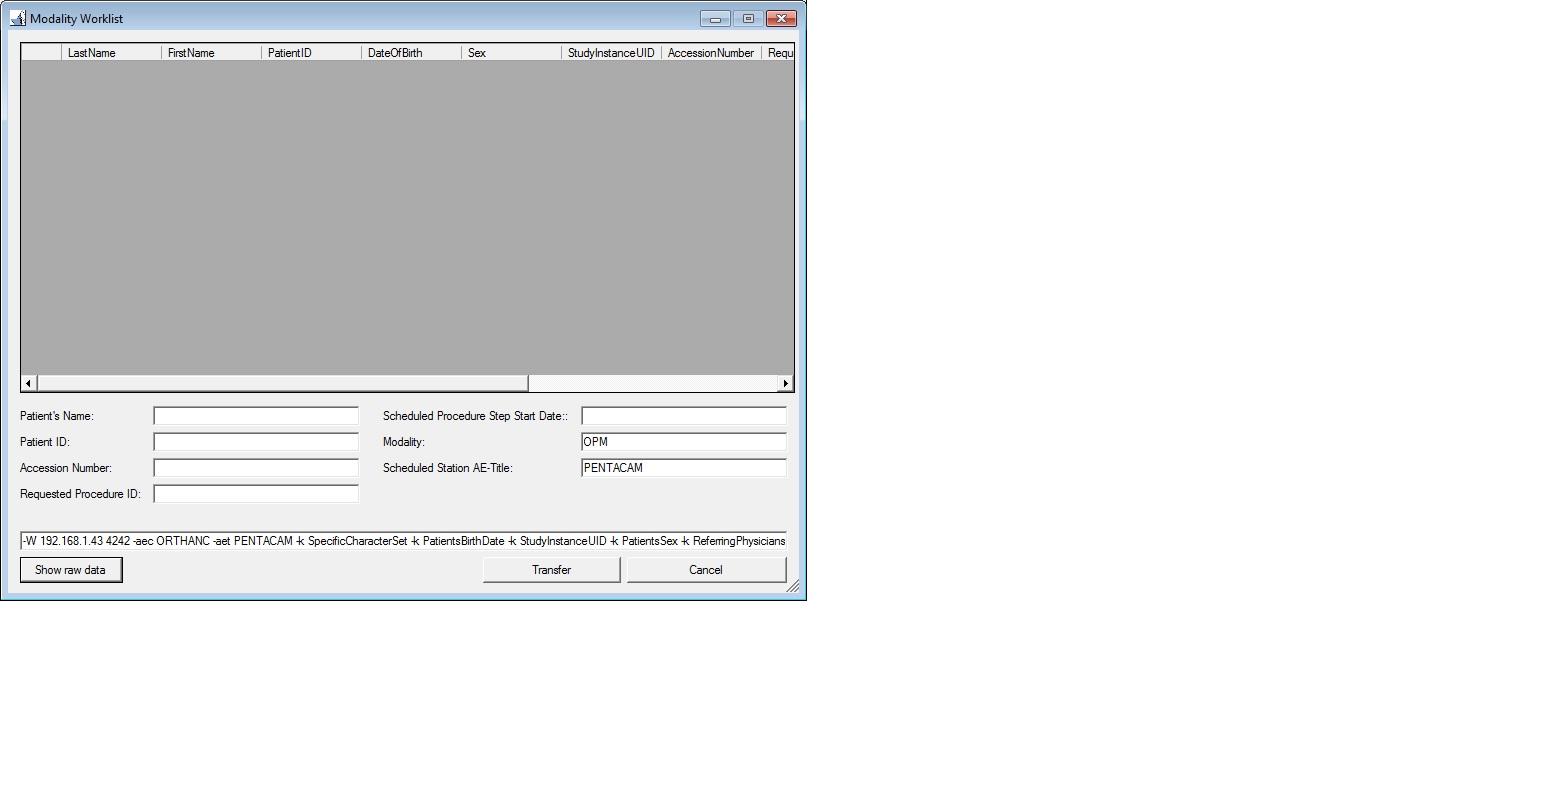Sort by FirstName column header
Screen dimensions: 1556x793
pyautogui.click(x=212, y=53)
